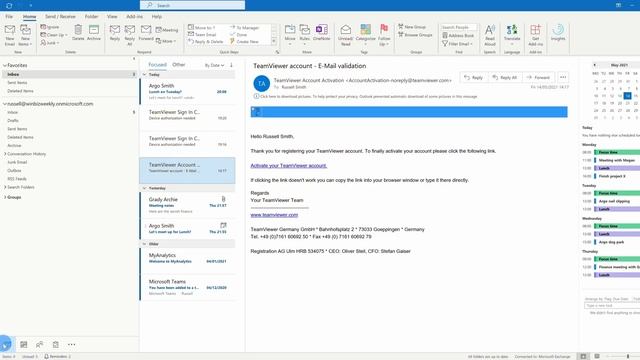Open the More respond options dropdown
The width and height of the screenshot is (640, 360).
(166, 41)
